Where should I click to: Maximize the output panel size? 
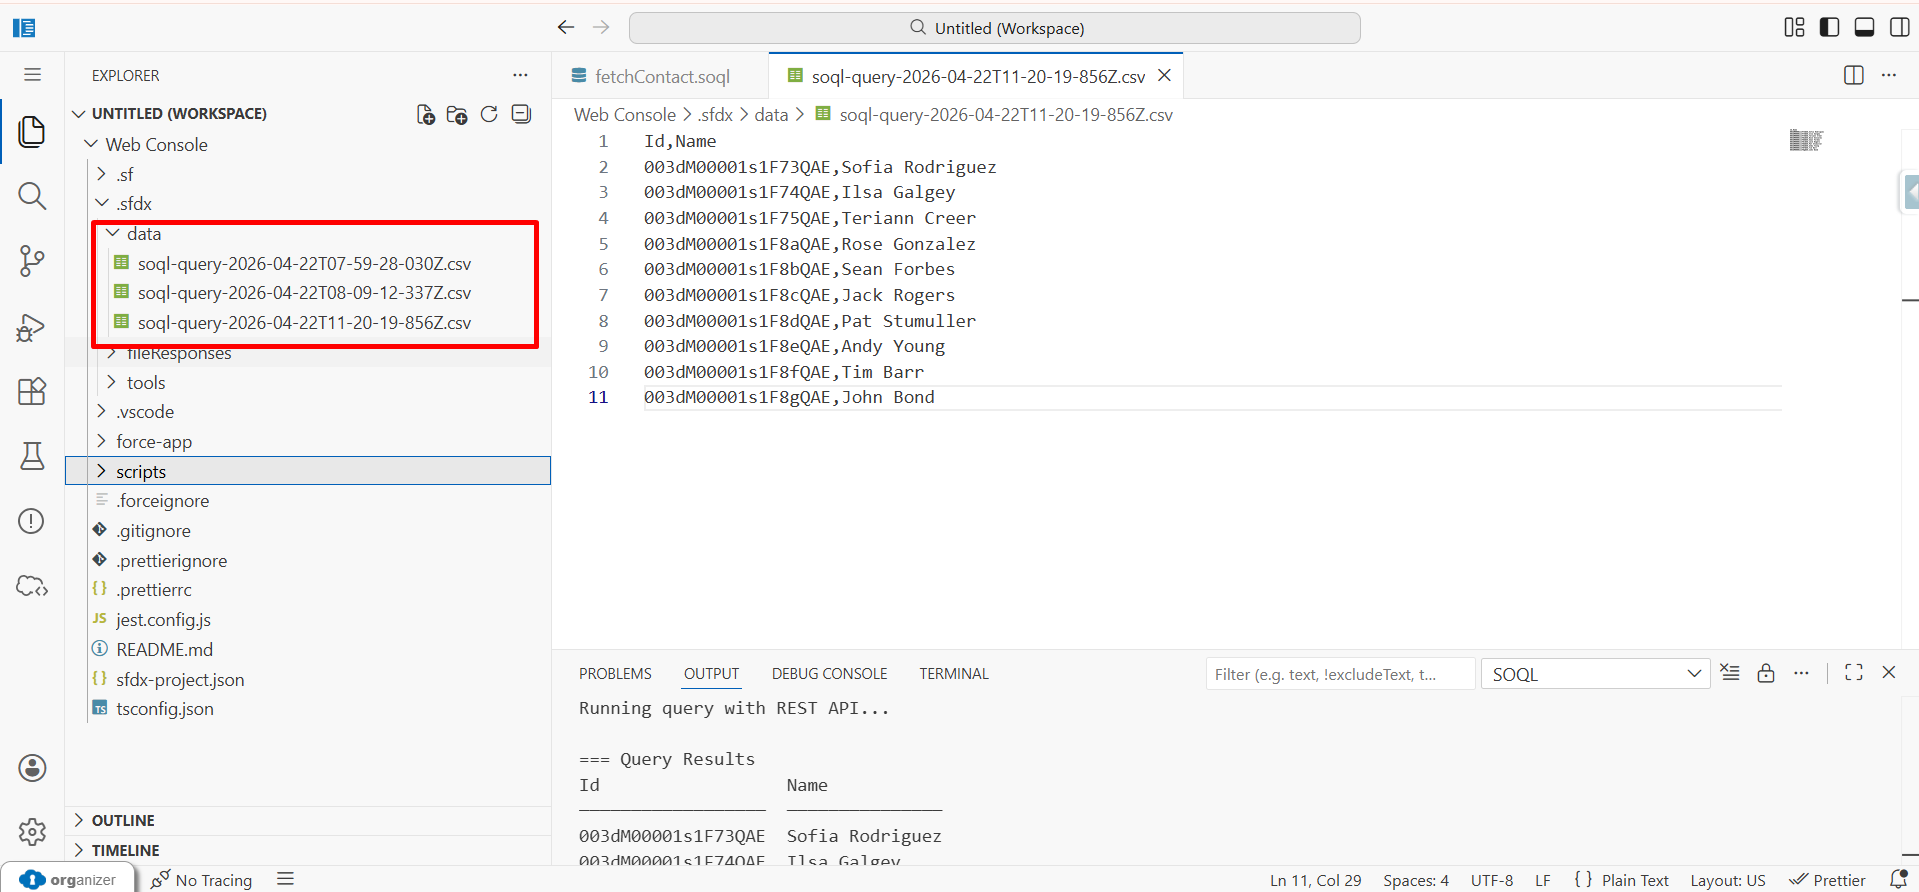coord(1854,673)
